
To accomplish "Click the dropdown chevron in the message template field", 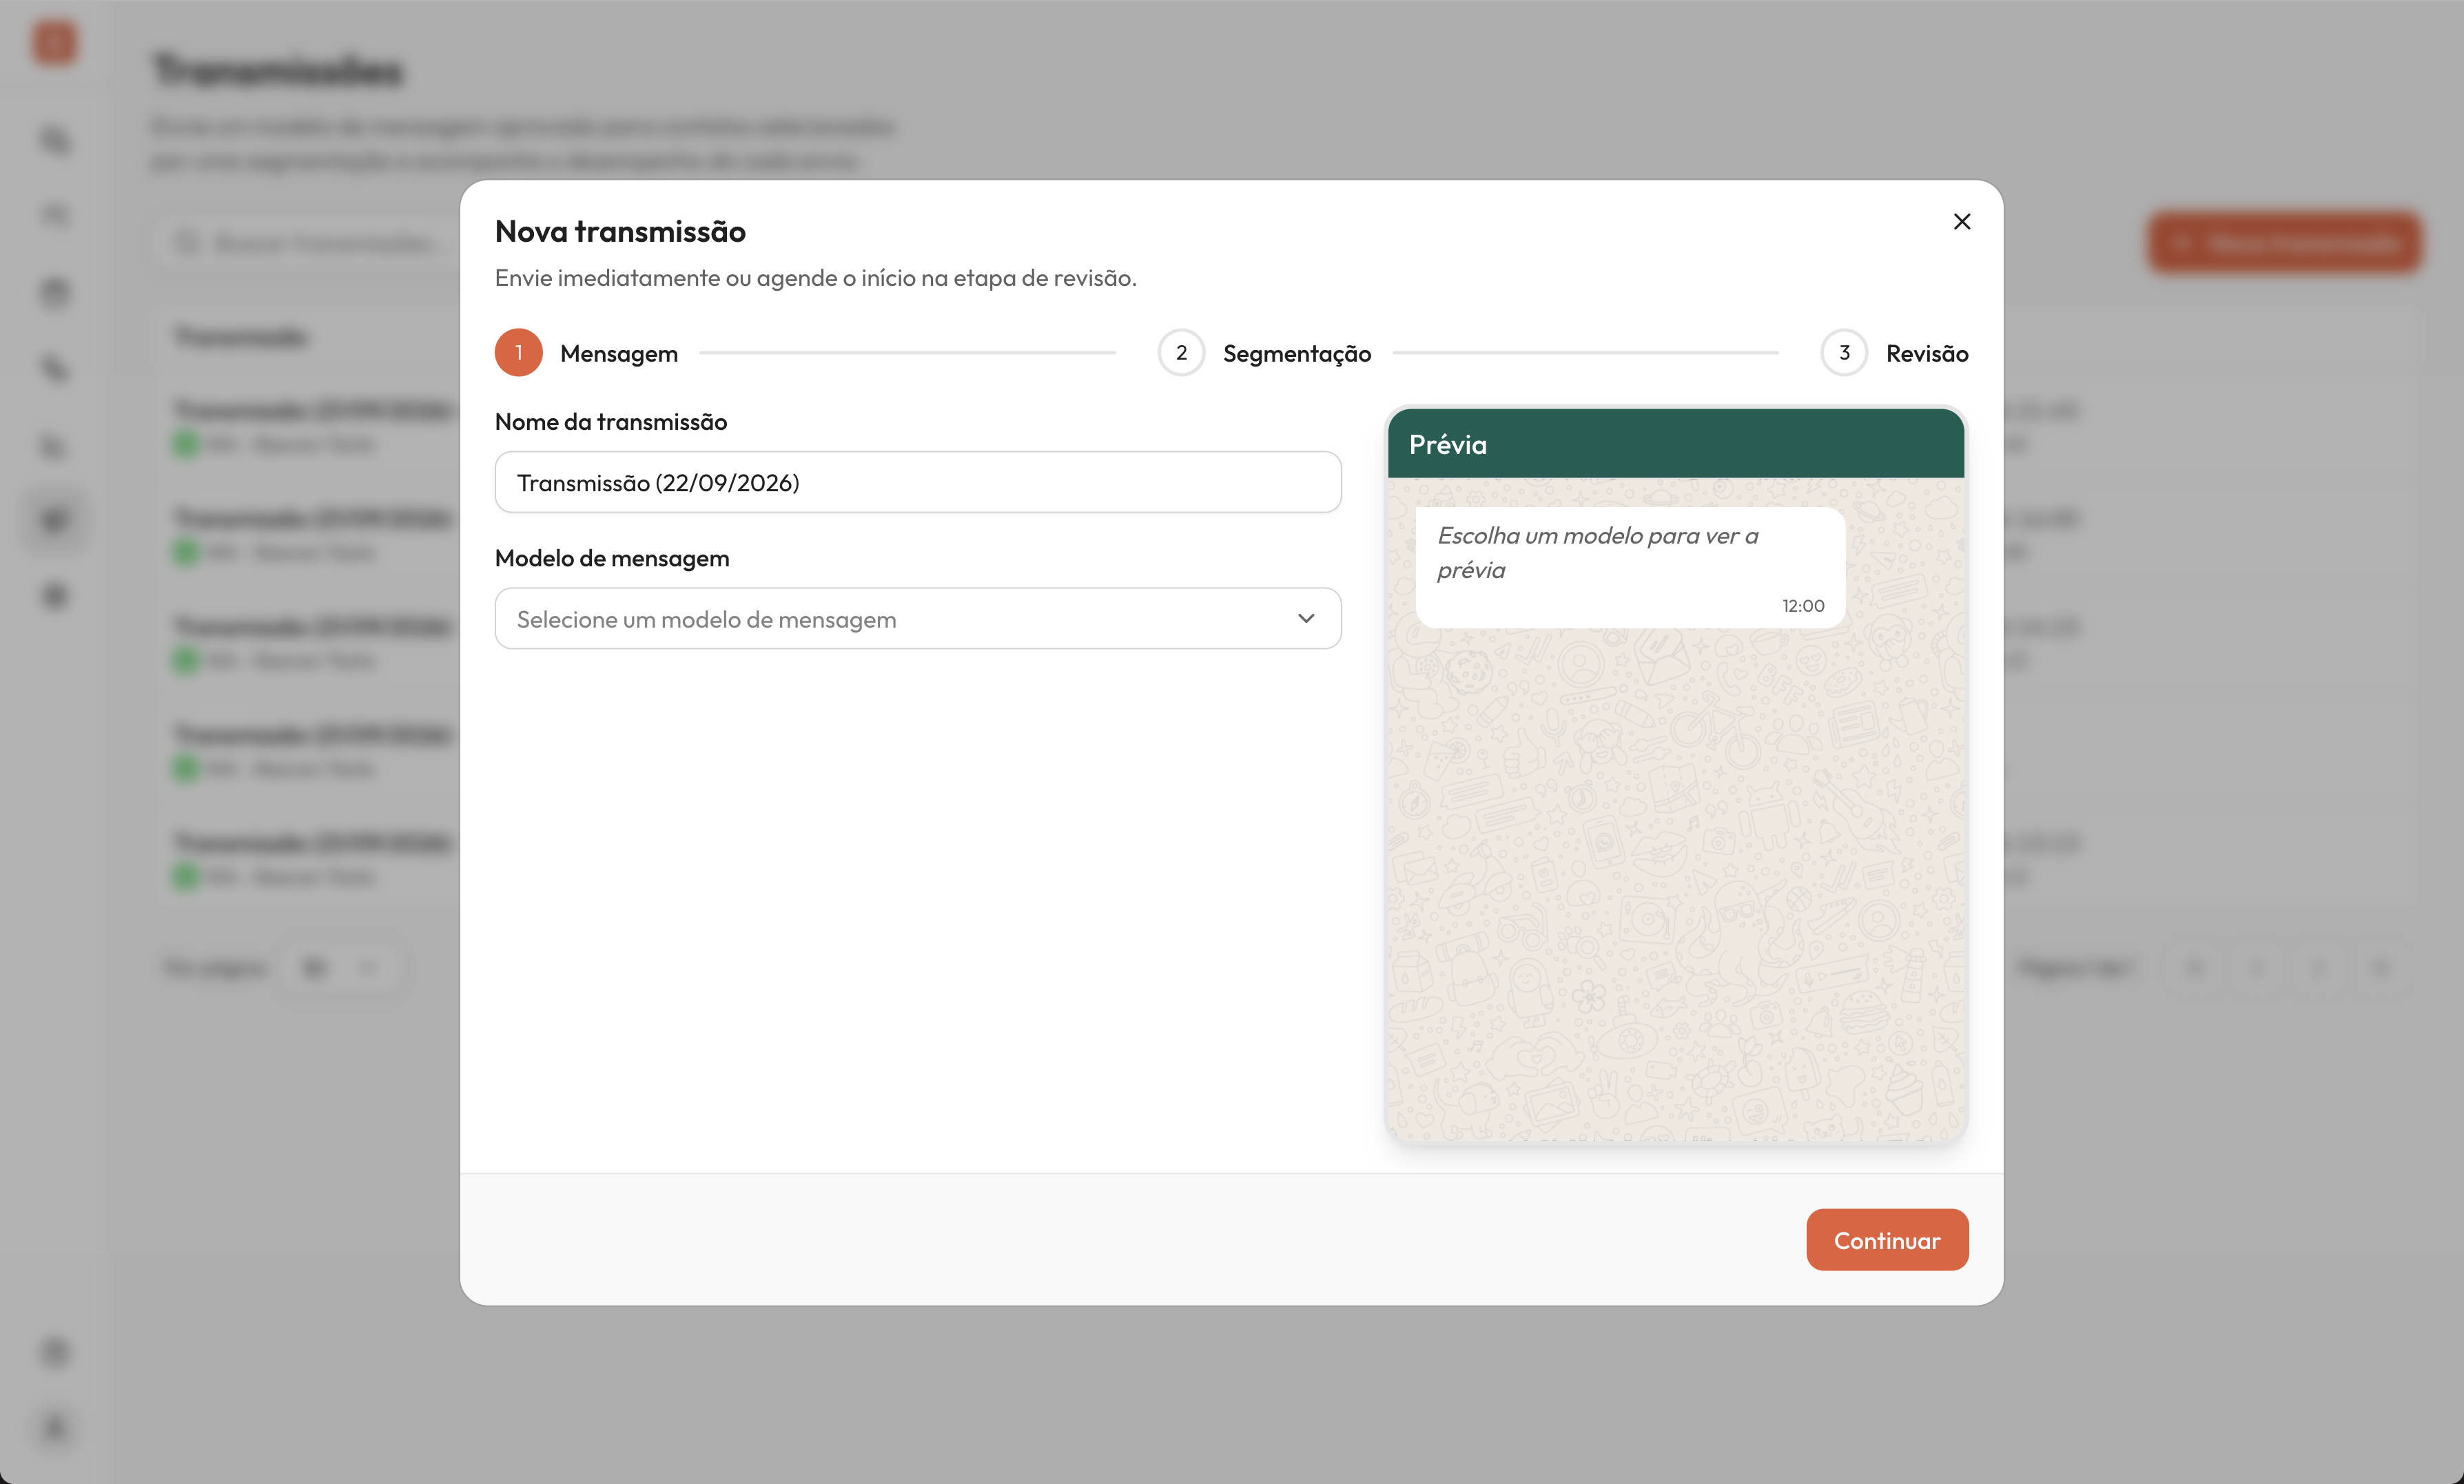I will pyautogui.click(x=1306, y=619).
